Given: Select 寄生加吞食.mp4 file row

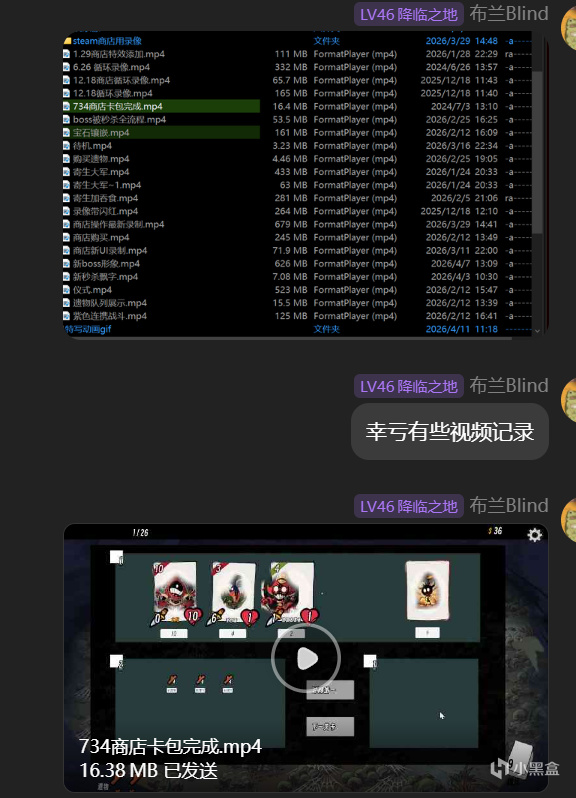Looking at the screenshot, I should coord(298,198).
